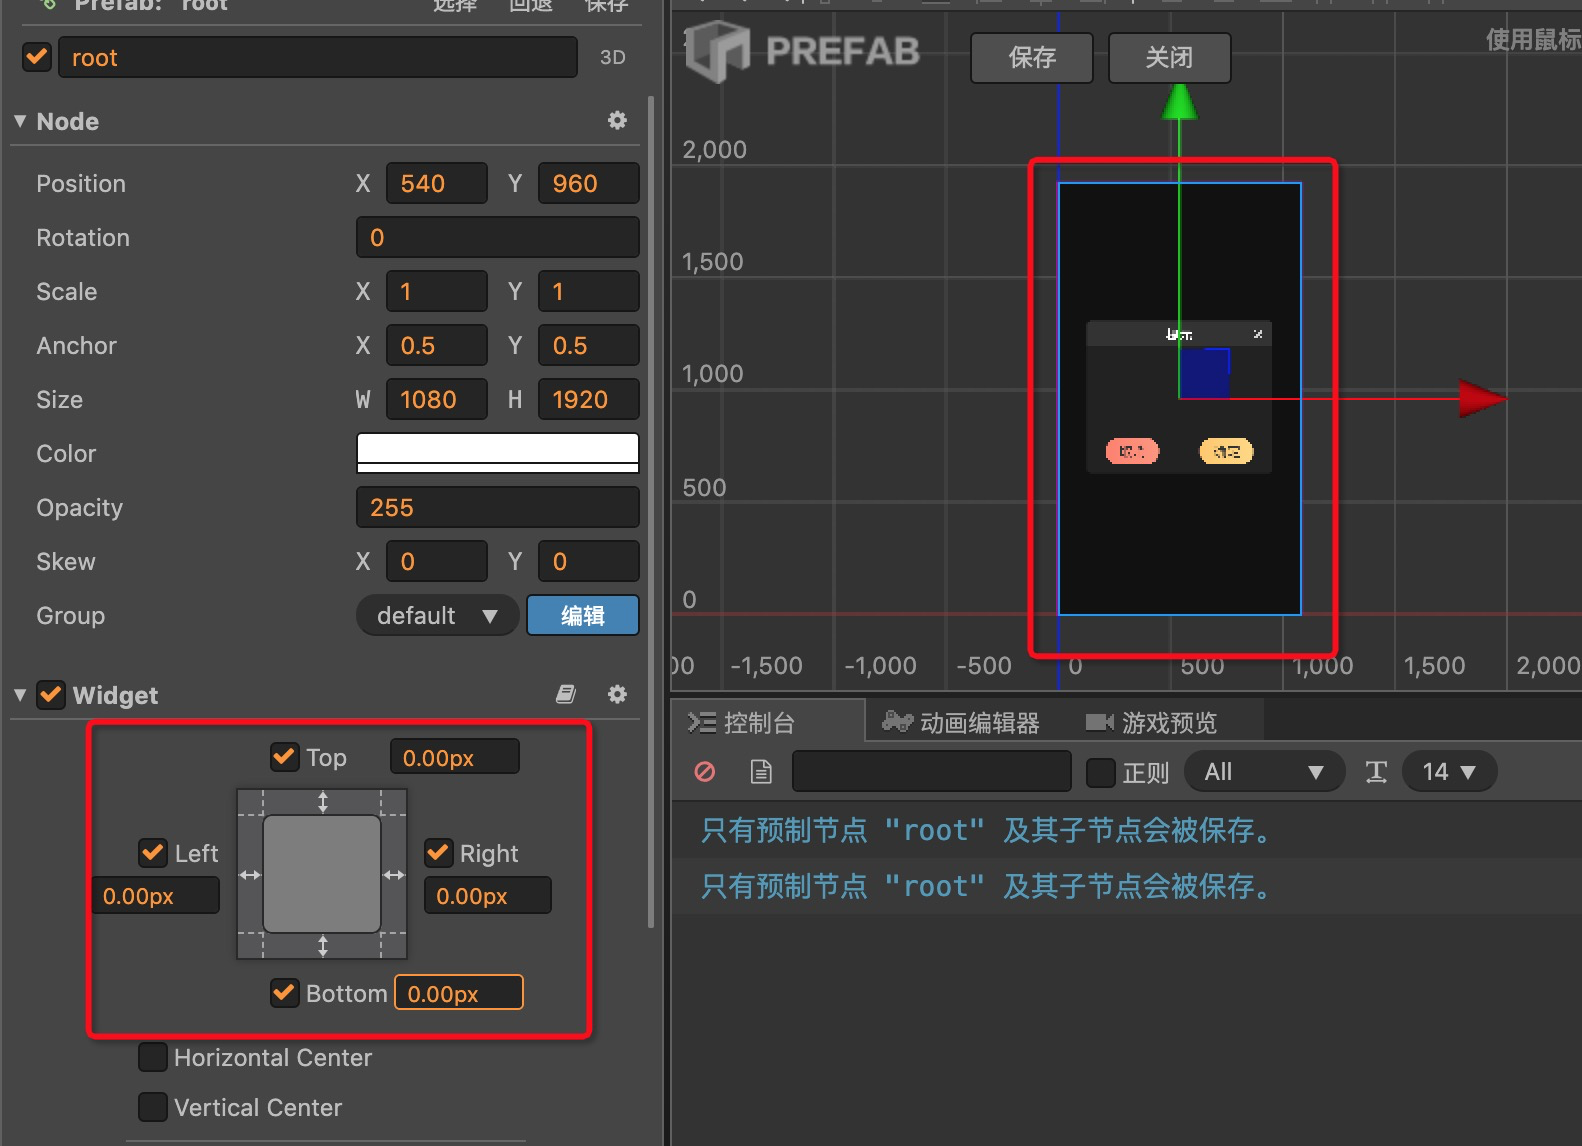Click the Widget alignment diagram
Screen dimensions: 1582x1146
pyautogui.click(x=322, y=874)
